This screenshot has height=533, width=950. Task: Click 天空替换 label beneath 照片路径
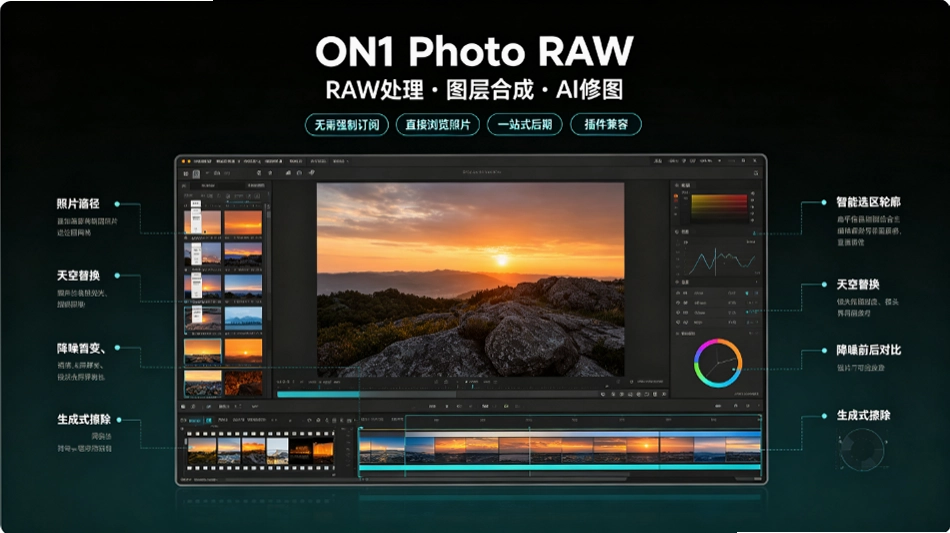(x=78, y=276)
